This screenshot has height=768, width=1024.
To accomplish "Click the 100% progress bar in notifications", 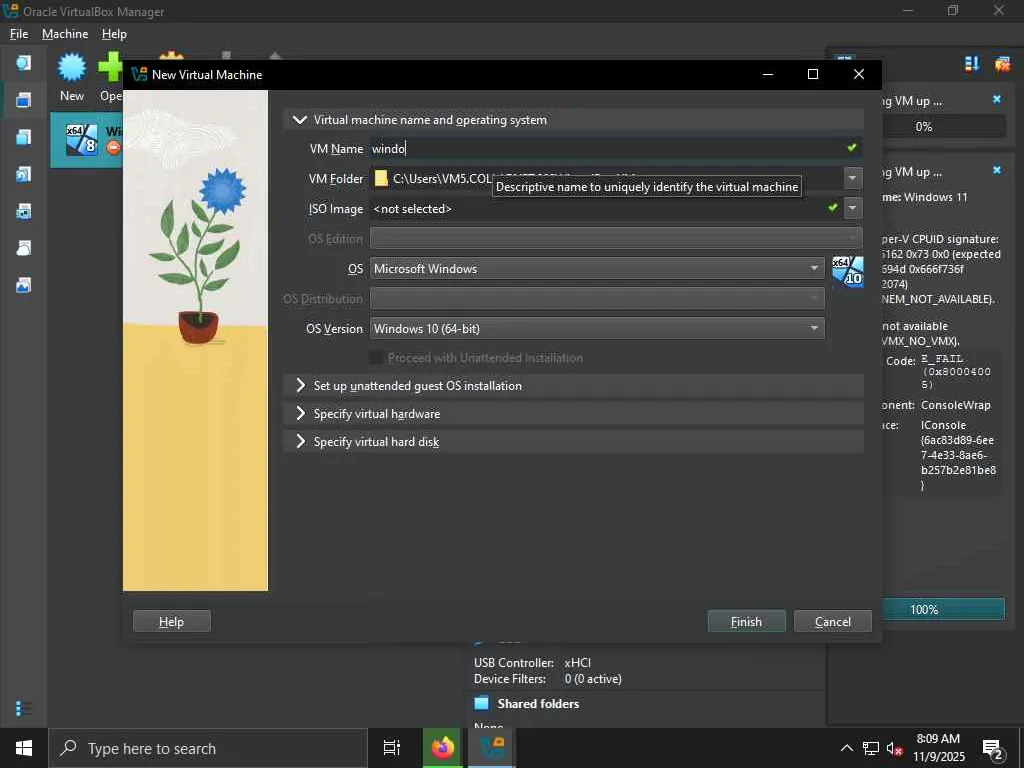I will click(943, 609).
